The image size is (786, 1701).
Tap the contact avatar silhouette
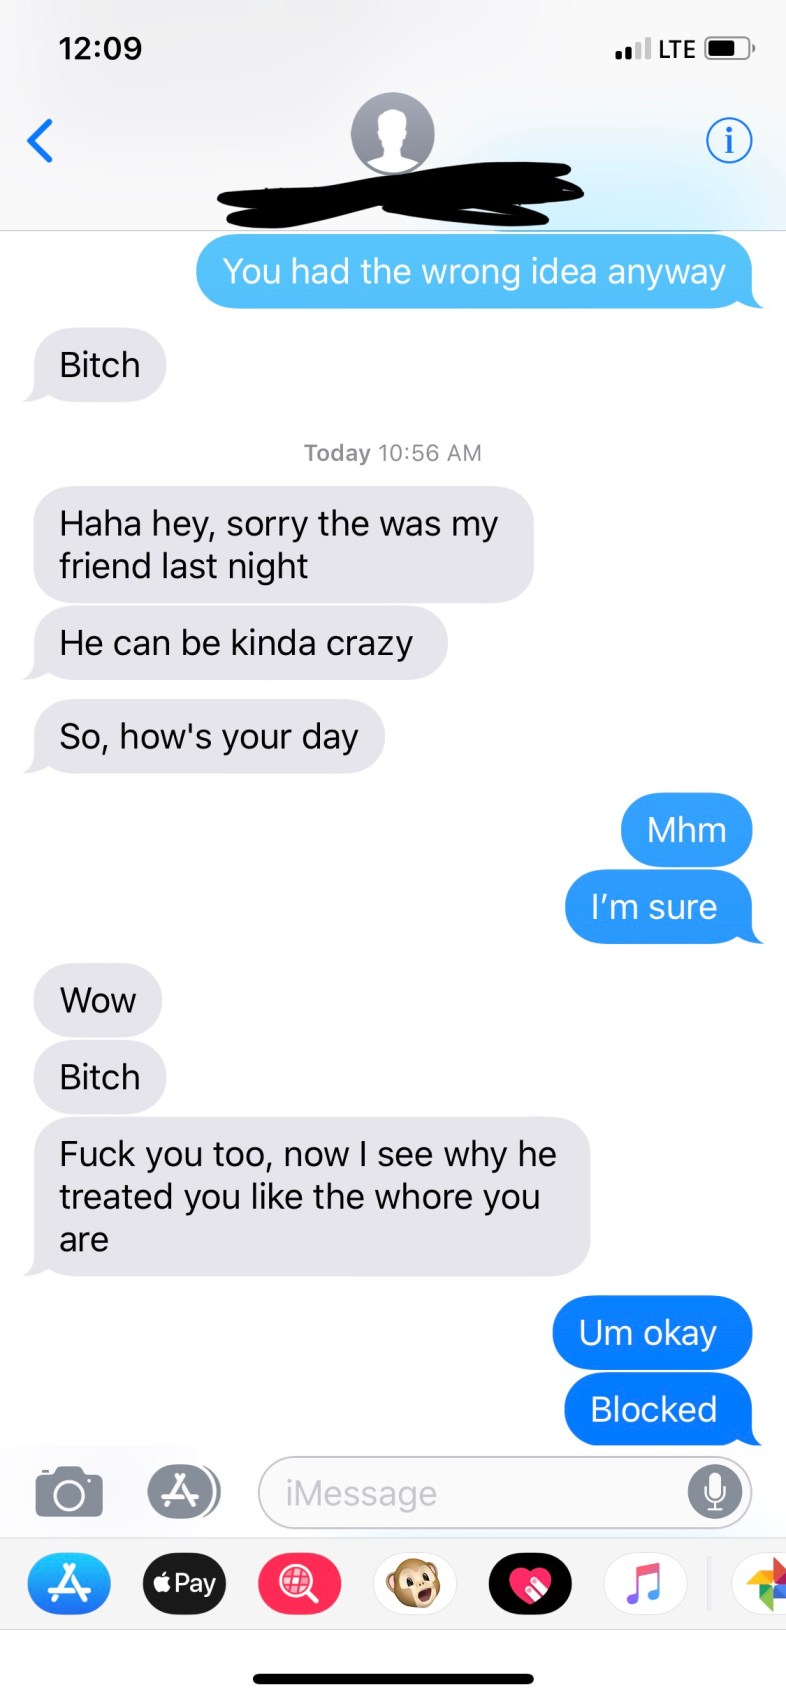[x=393, y=133]
